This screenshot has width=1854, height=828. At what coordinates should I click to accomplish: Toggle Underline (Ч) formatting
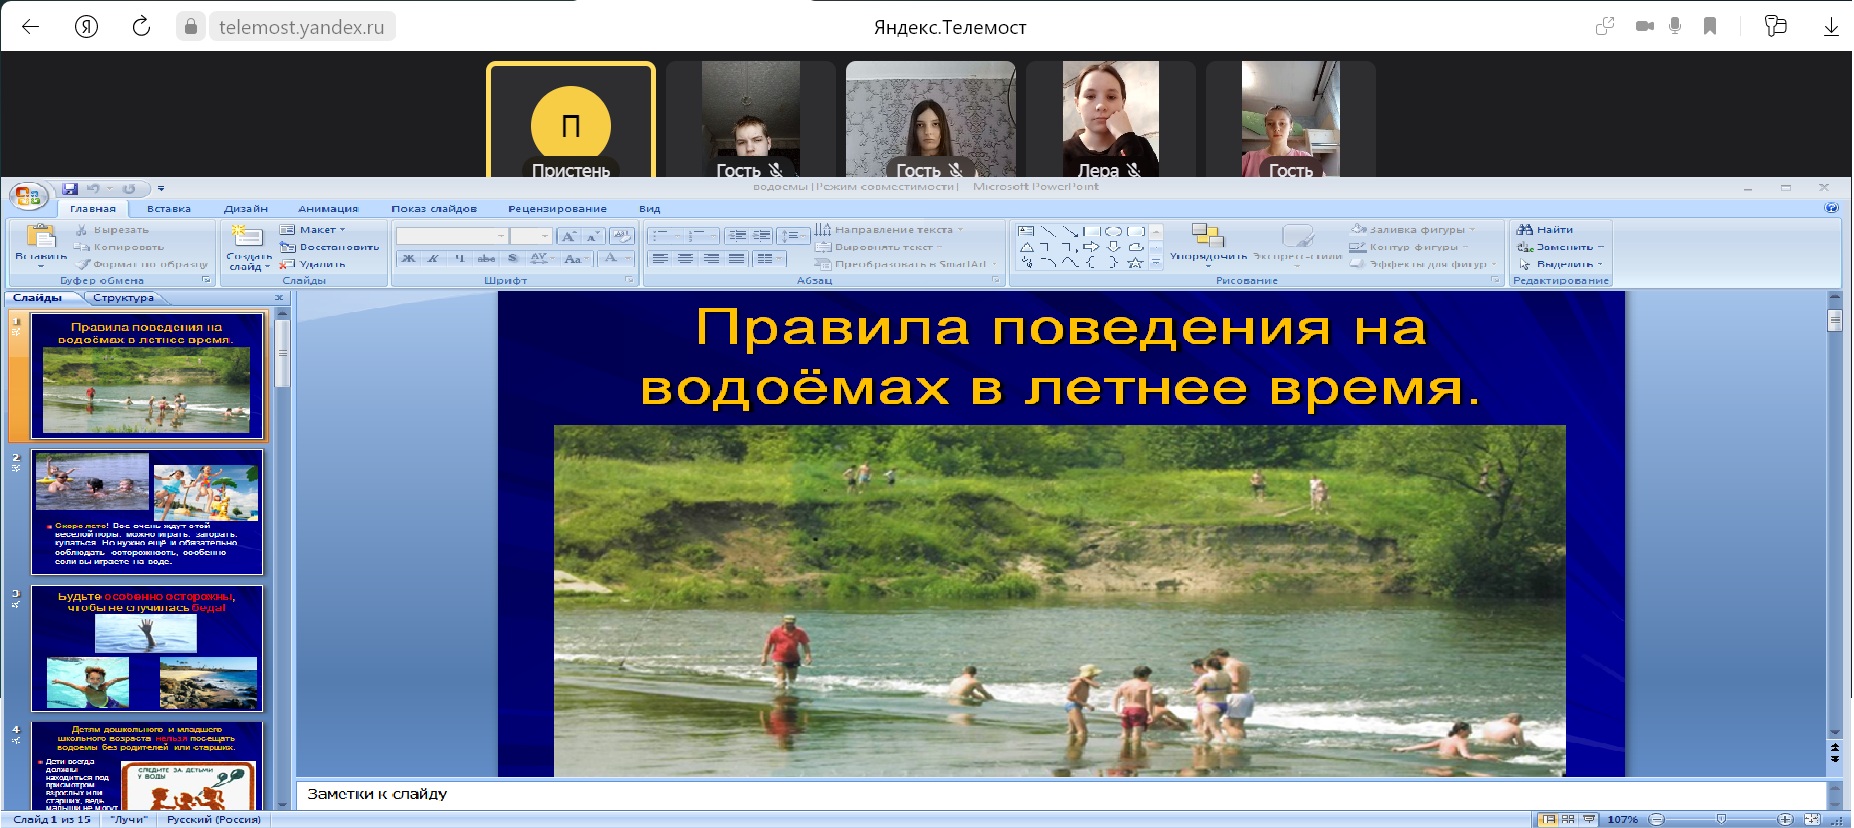(x=459, y=258)
